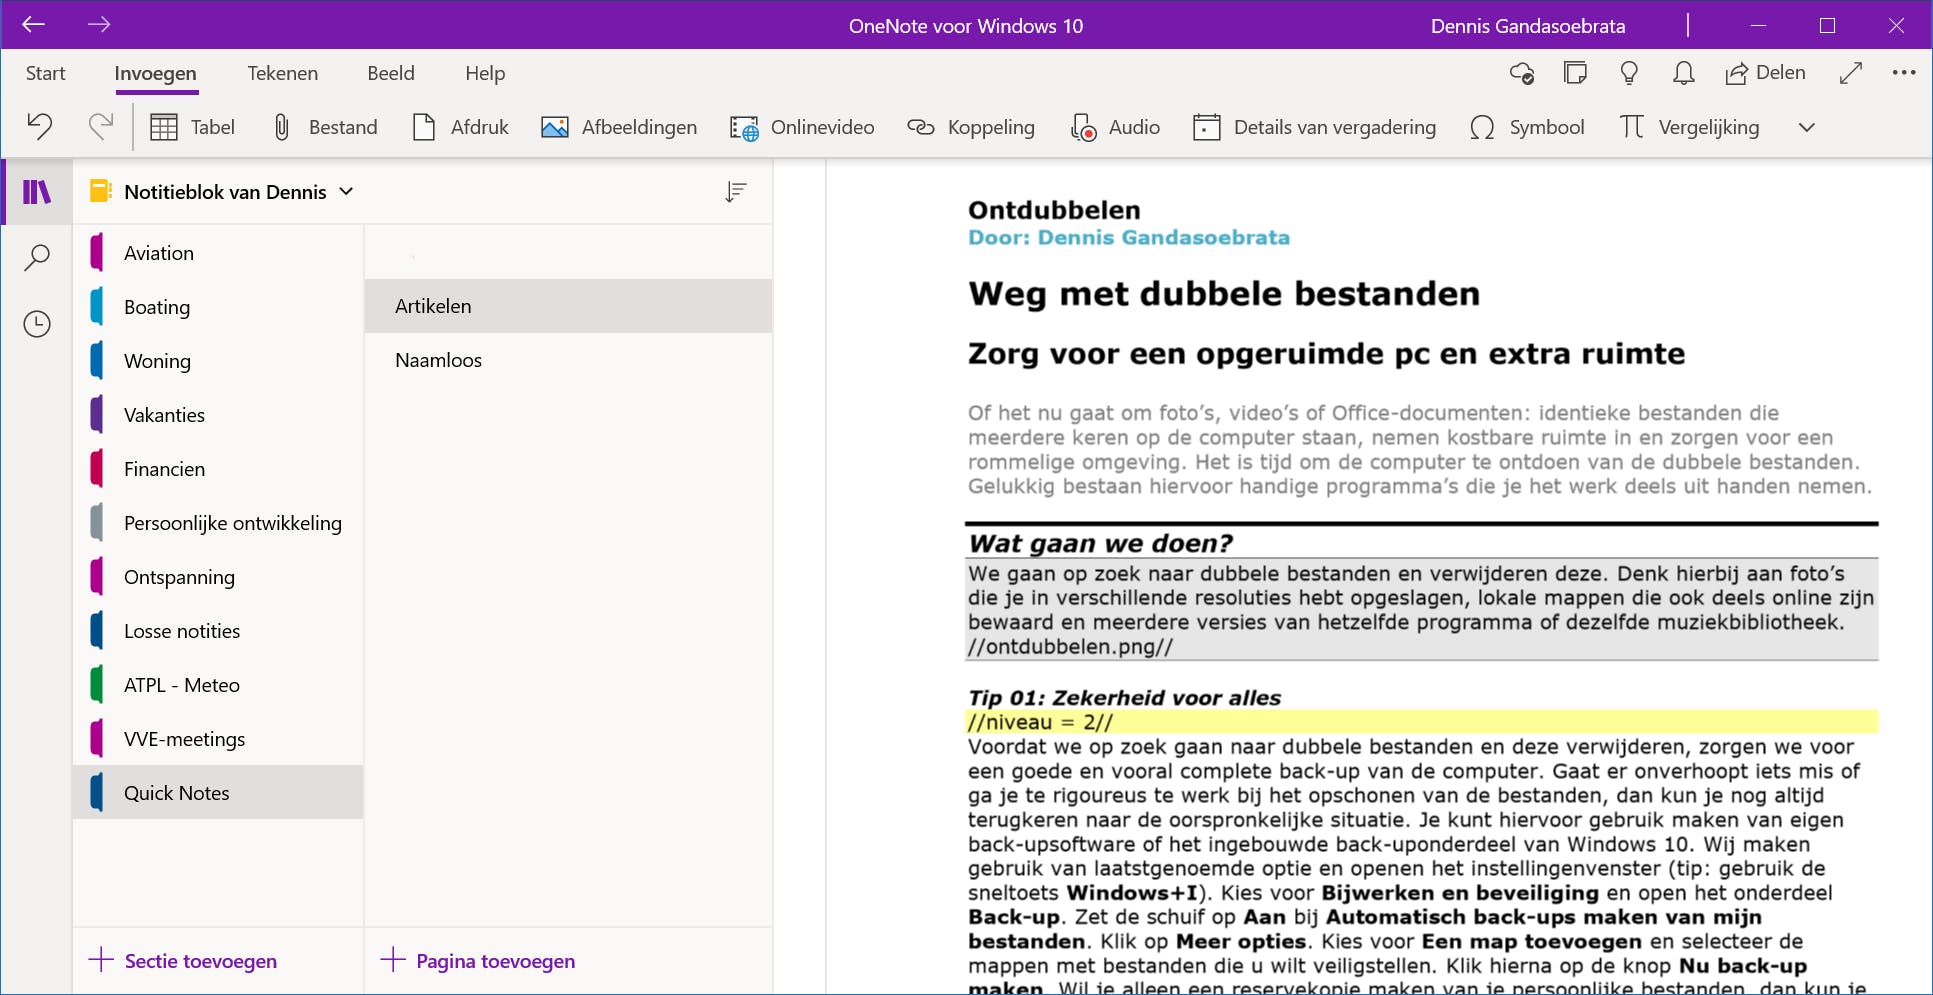The height and width of the screenshot is (995, 1933).
Task: Open the Symbool picker
Action: click(x=1527, y=127)
